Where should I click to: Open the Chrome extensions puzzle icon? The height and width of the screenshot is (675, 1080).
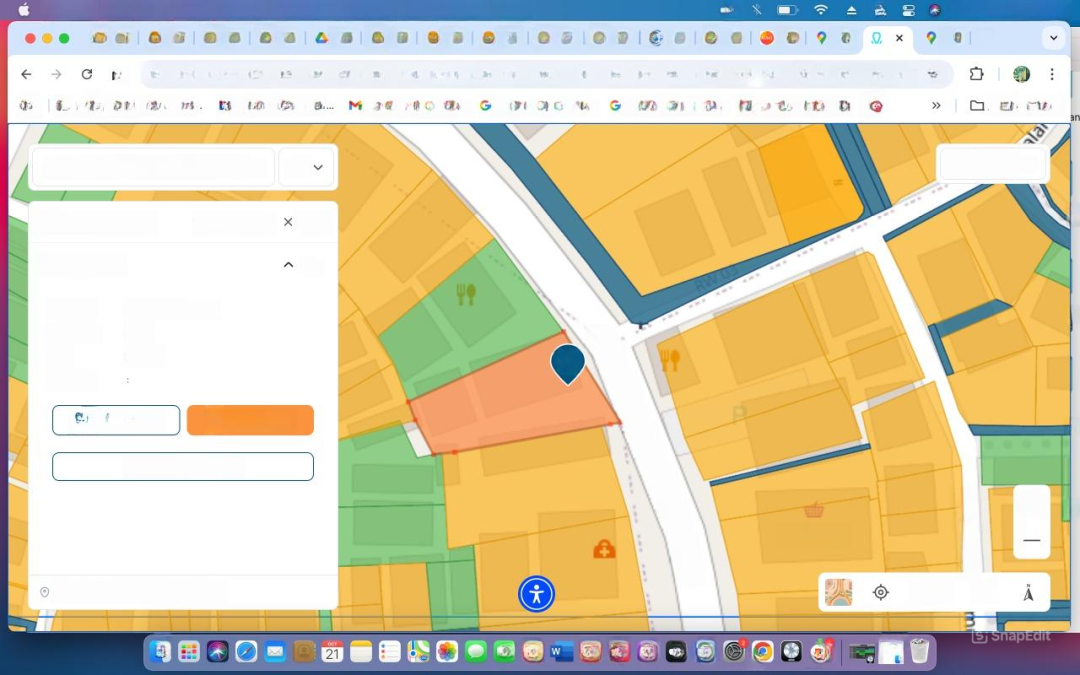pyautogui.click(x=976, y=74)
